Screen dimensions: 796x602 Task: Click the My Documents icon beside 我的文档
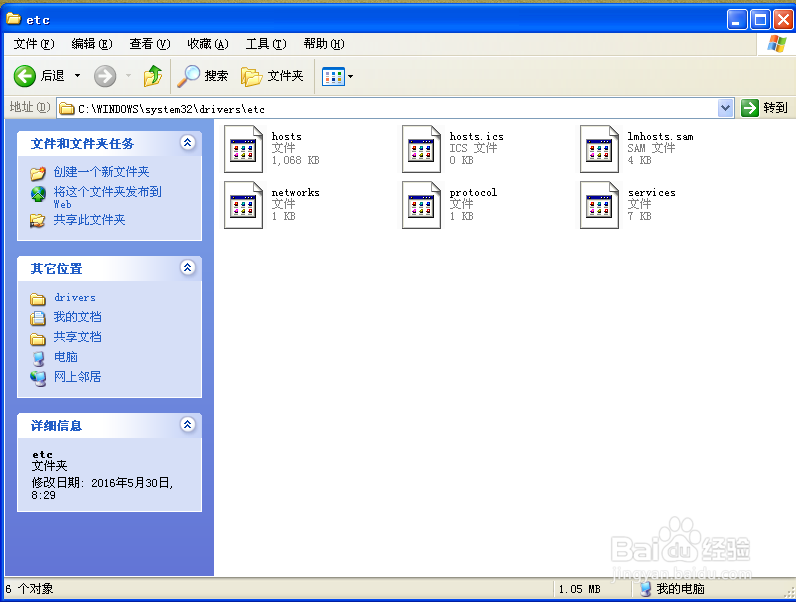coord(38,318)
